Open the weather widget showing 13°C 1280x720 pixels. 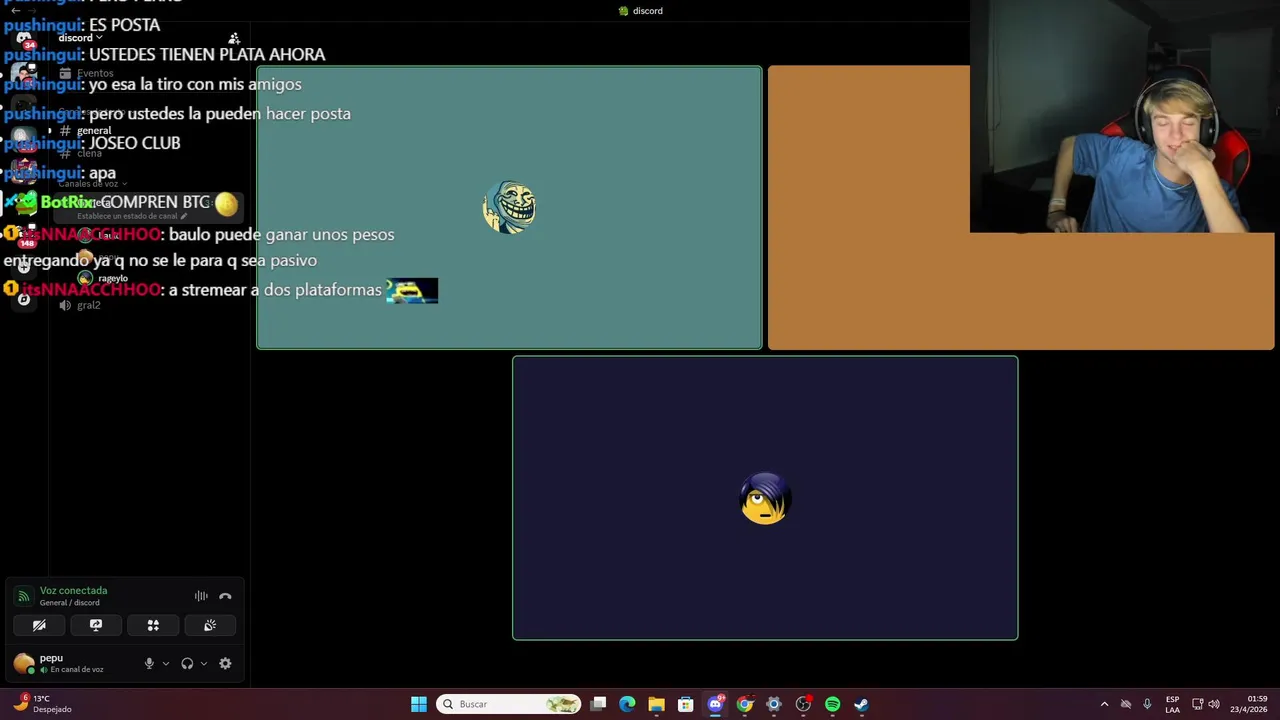41,704
